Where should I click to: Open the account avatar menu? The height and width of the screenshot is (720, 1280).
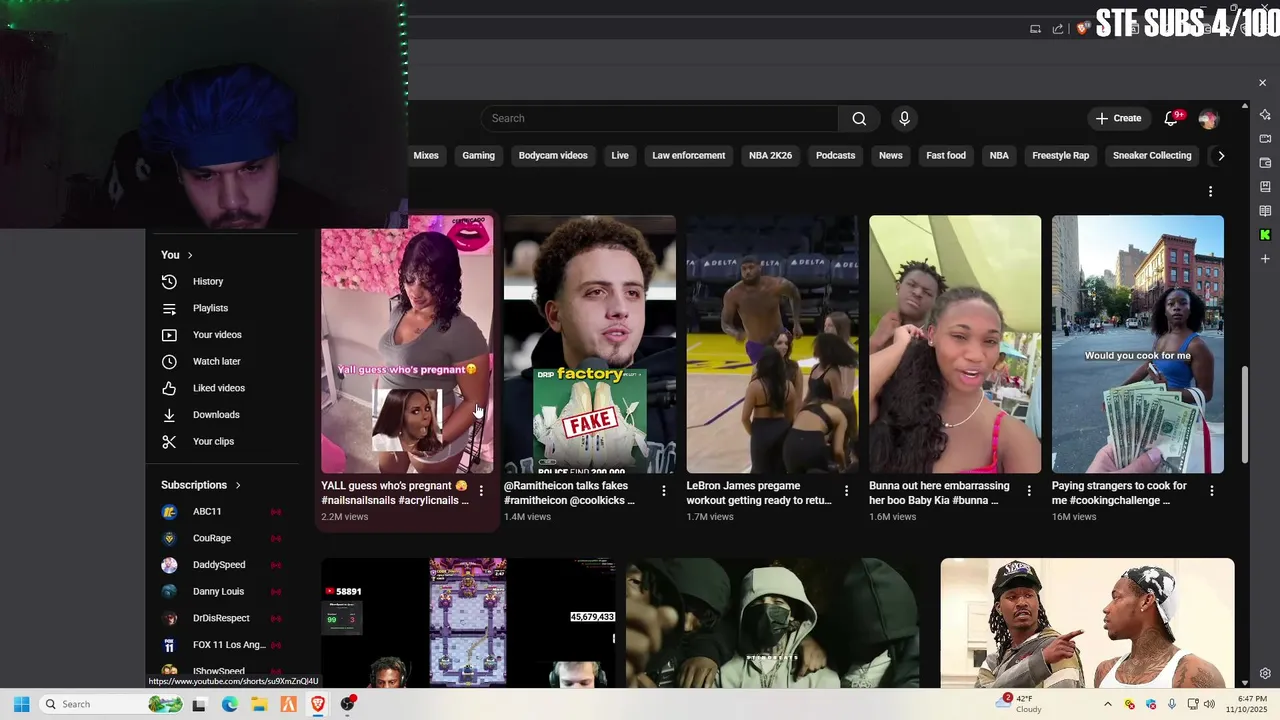(1208, 118)
